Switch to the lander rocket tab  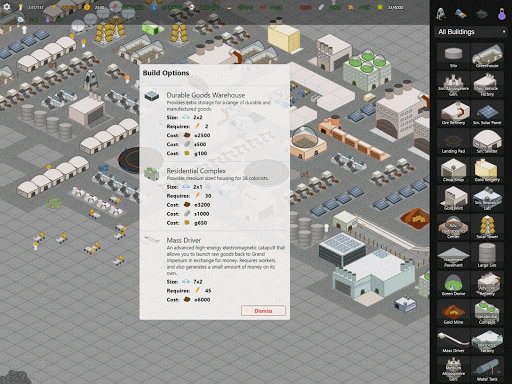(441, 14)
